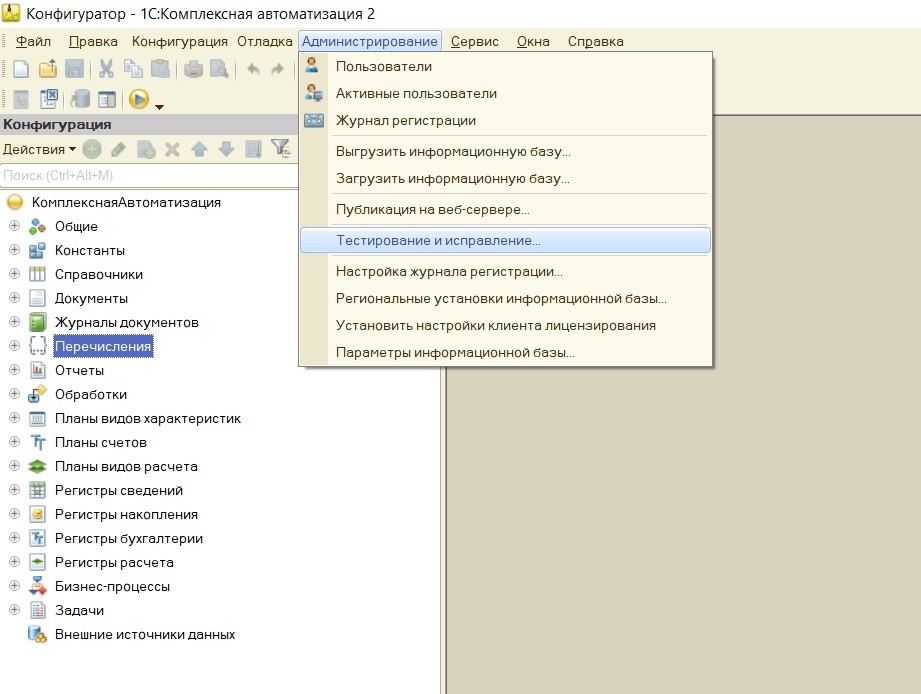The width and height of the screenshot is (921, 694).
Task: Click the Журнал регистрации icon in the menu
Action: click(314, 120)
